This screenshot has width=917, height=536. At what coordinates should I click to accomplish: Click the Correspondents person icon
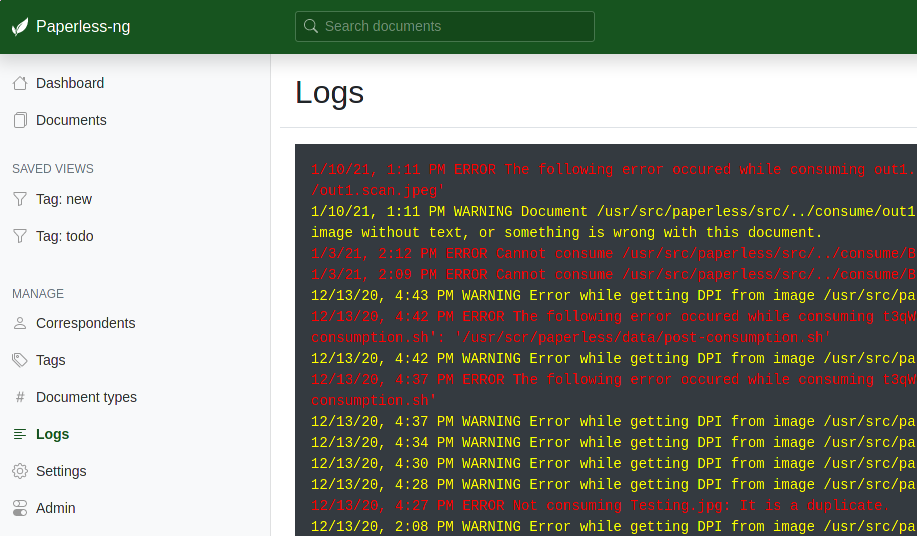coord(20,323)
